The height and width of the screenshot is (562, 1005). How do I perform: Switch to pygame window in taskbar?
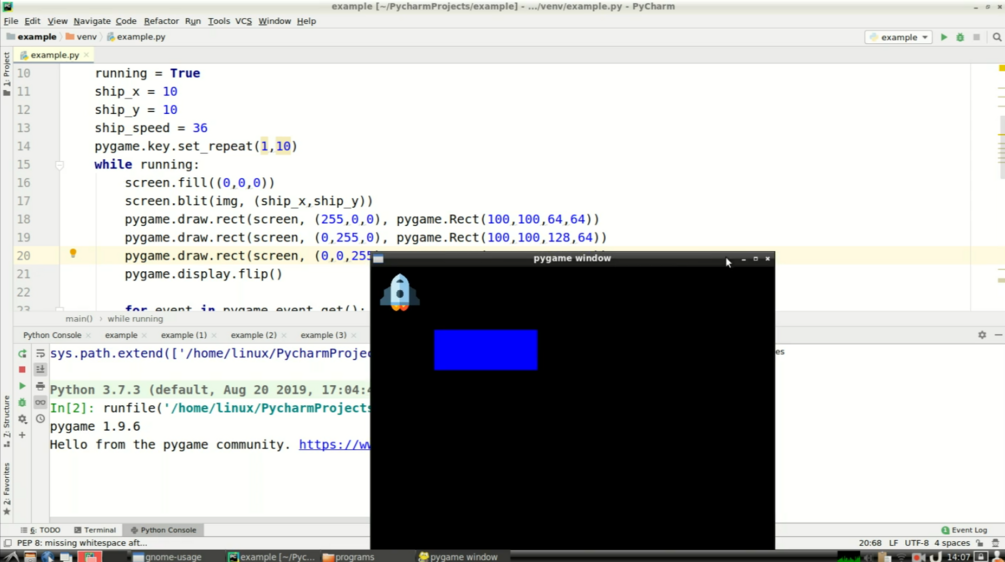[x=458, y=556]
